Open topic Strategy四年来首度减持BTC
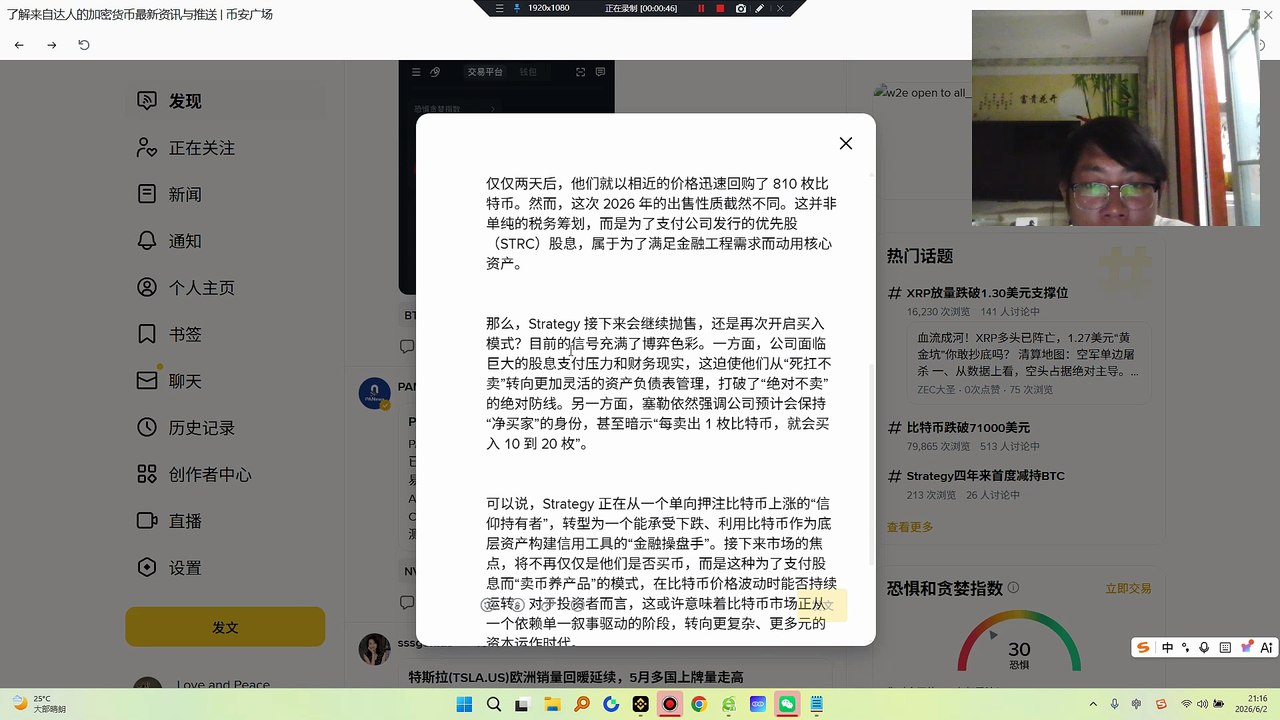Viewport: 1280px width, 720px height. point(985,476)
